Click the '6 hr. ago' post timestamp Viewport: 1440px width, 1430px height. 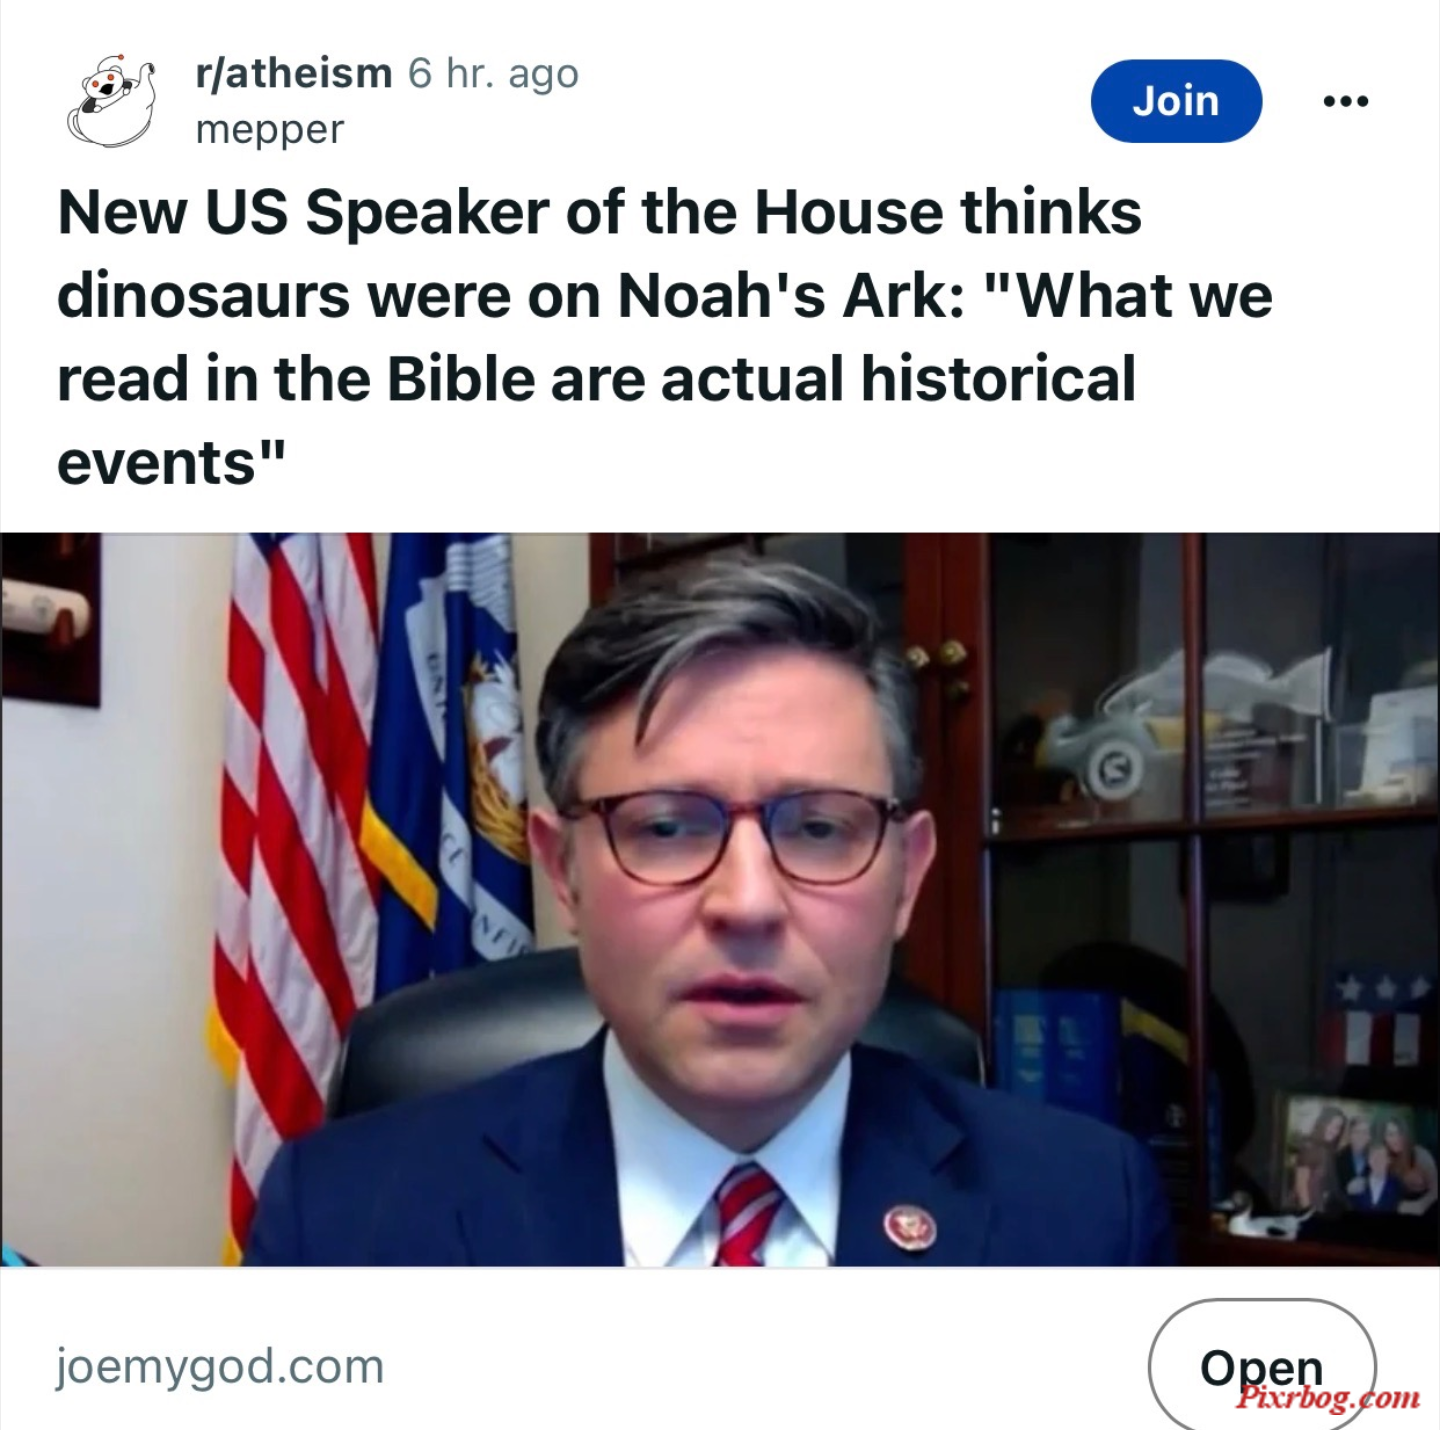[x=493, y=73]
